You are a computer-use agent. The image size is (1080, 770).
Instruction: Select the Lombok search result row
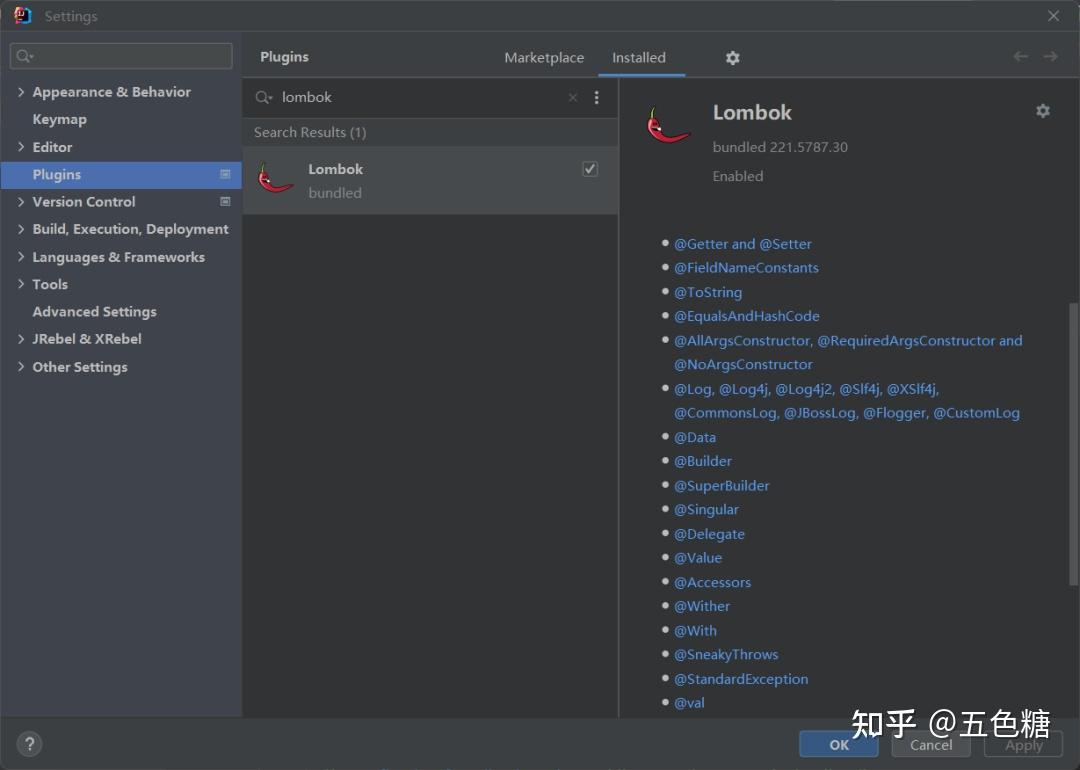point(430,180)
